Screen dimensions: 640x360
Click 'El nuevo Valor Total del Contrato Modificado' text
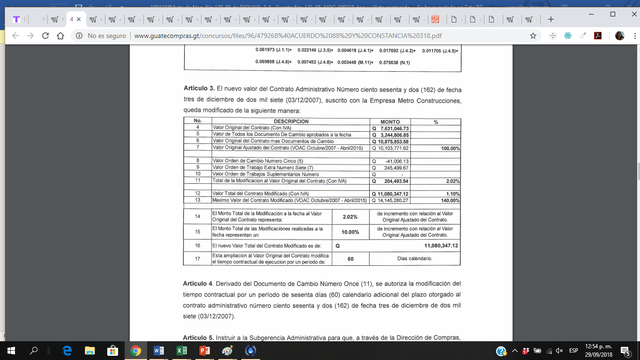point(267,246)
